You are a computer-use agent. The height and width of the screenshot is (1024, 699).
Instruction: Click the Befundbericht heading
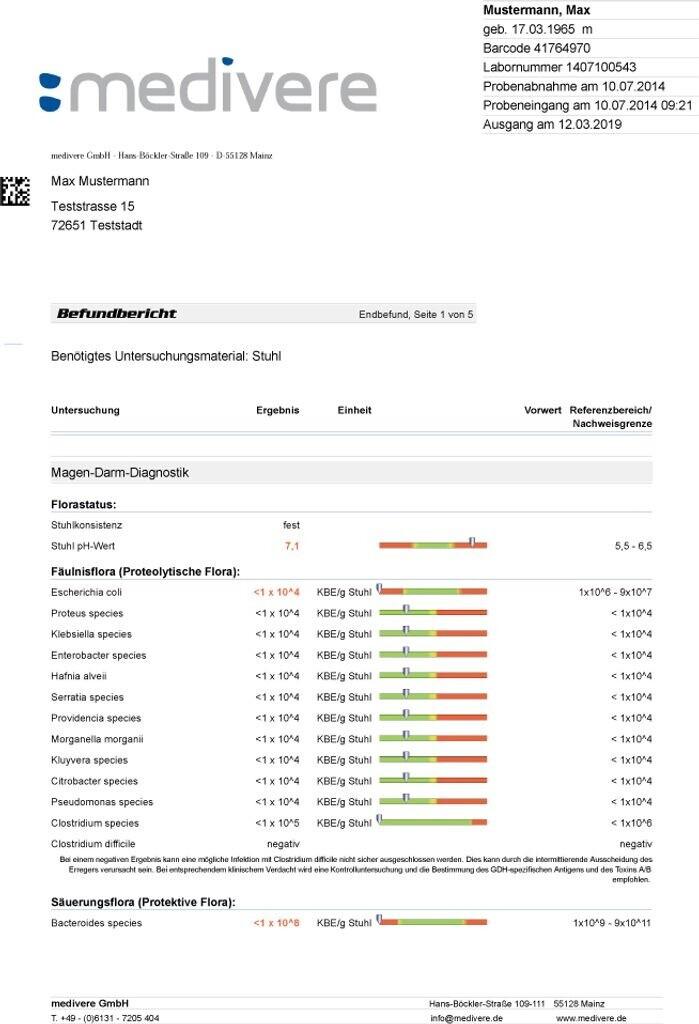pos(117,314)
